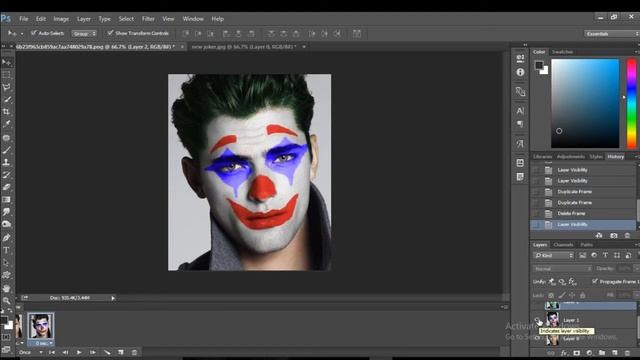
Task: Create a new group folder in Layers panel
Action: pyautogui.click(x=602, y=353)
